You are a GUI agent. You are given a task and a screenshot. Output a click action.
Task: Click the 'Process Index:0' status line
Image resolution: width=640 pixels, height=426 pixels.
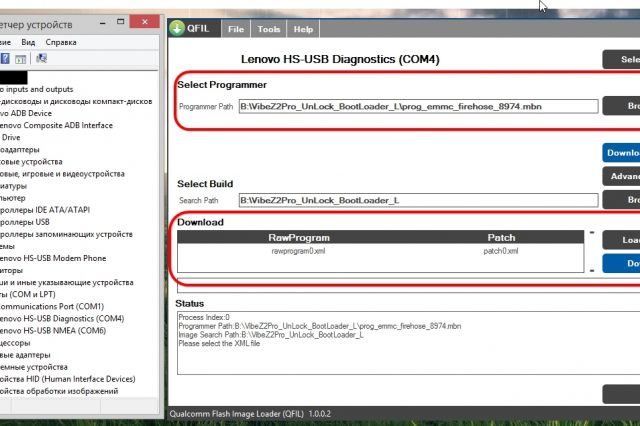[204, 317]
